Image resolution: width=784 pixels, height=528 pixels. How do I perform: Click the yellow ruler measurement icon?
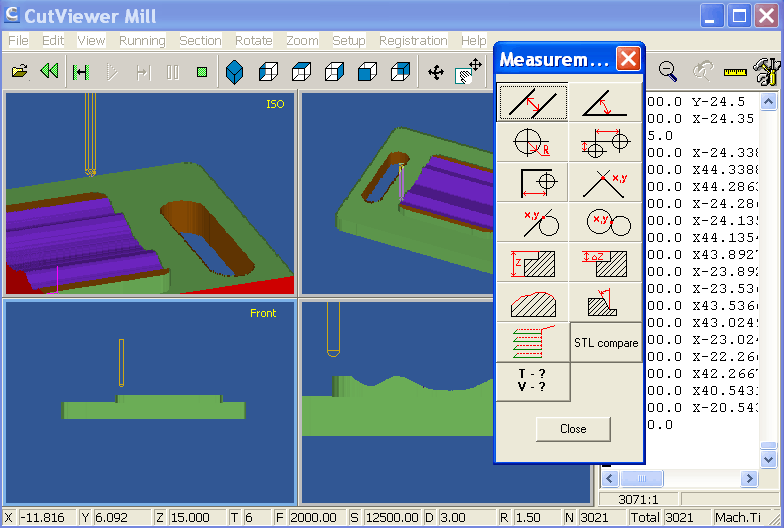pos(735,71)
